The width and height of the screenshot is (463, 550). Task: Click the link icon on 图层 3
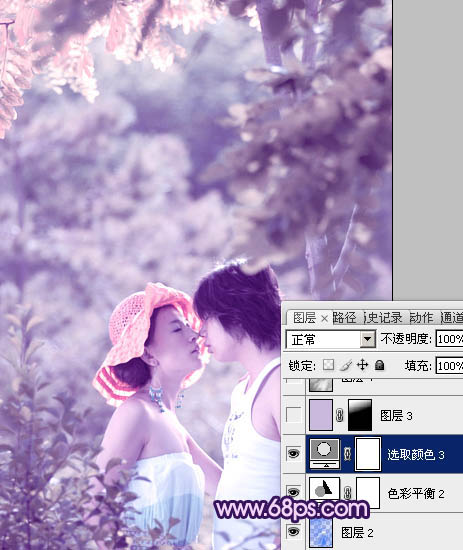coord(340,416)
